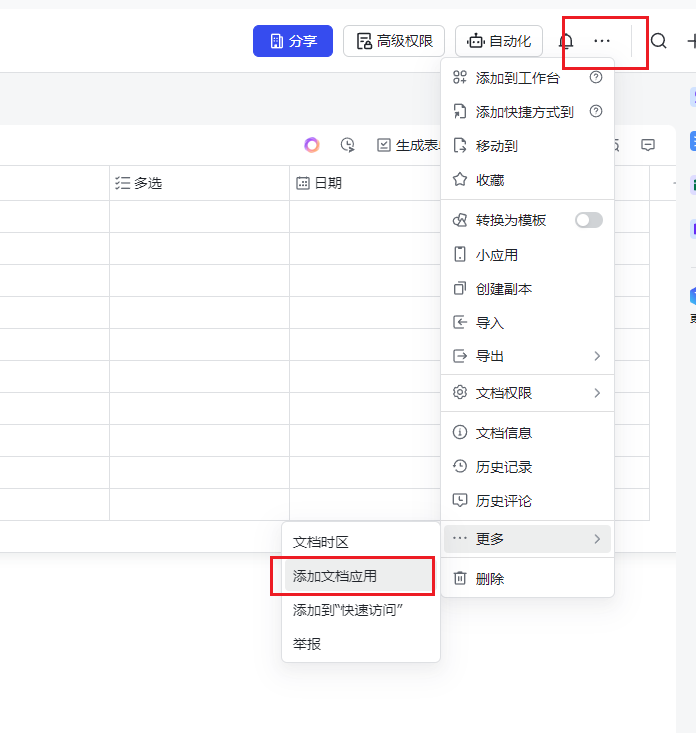Expand the 更多 submenu
This screenshot has height=733, width=696.
point(527,539)
